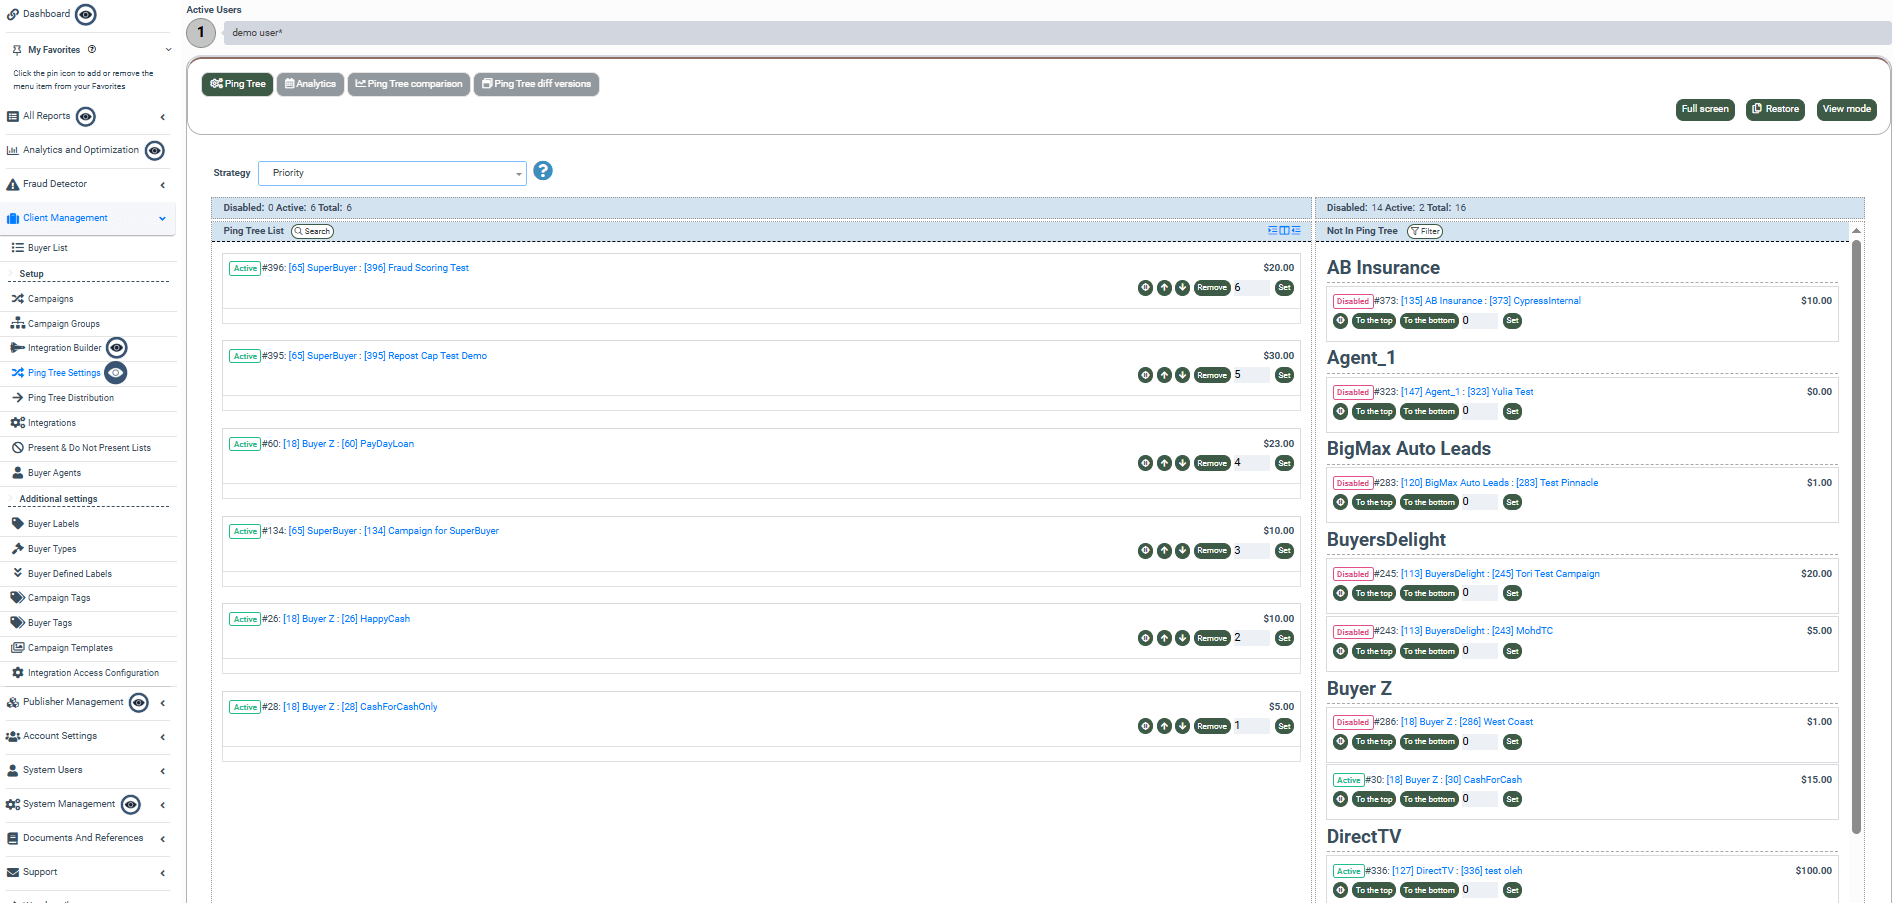The width and height of the screenshot is (1893, 903).
Task: Expand the Publisher Management menu
Action: [x=163, y=703]
